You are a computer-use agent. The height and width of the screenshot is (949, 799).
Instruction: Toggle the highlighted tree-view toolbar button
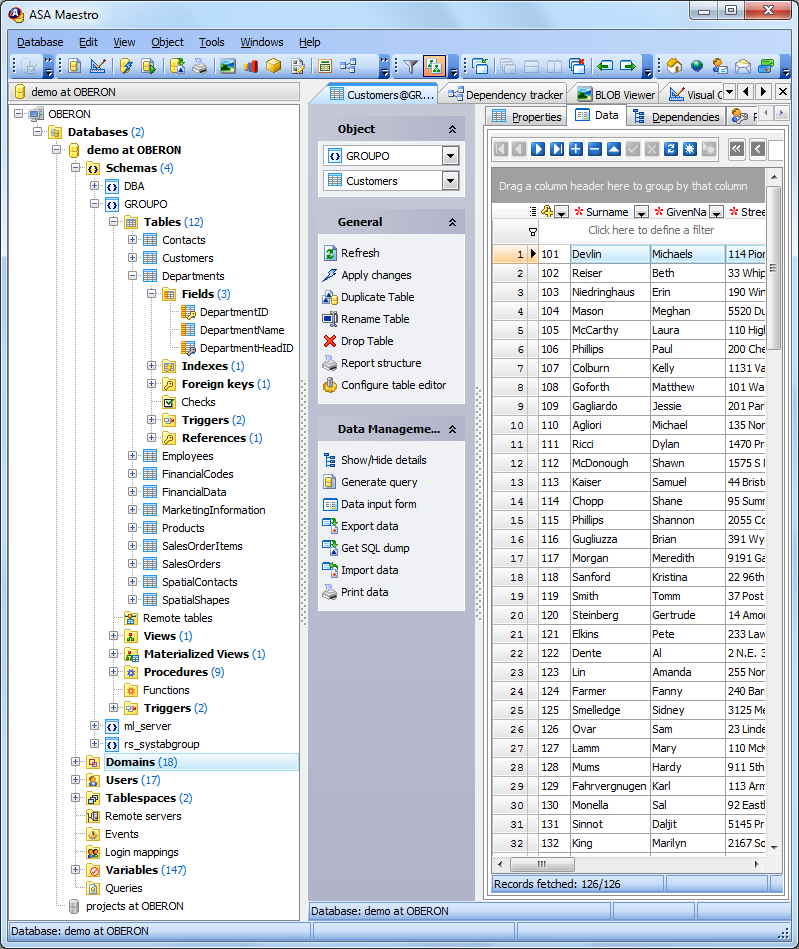tap(434, 66)
